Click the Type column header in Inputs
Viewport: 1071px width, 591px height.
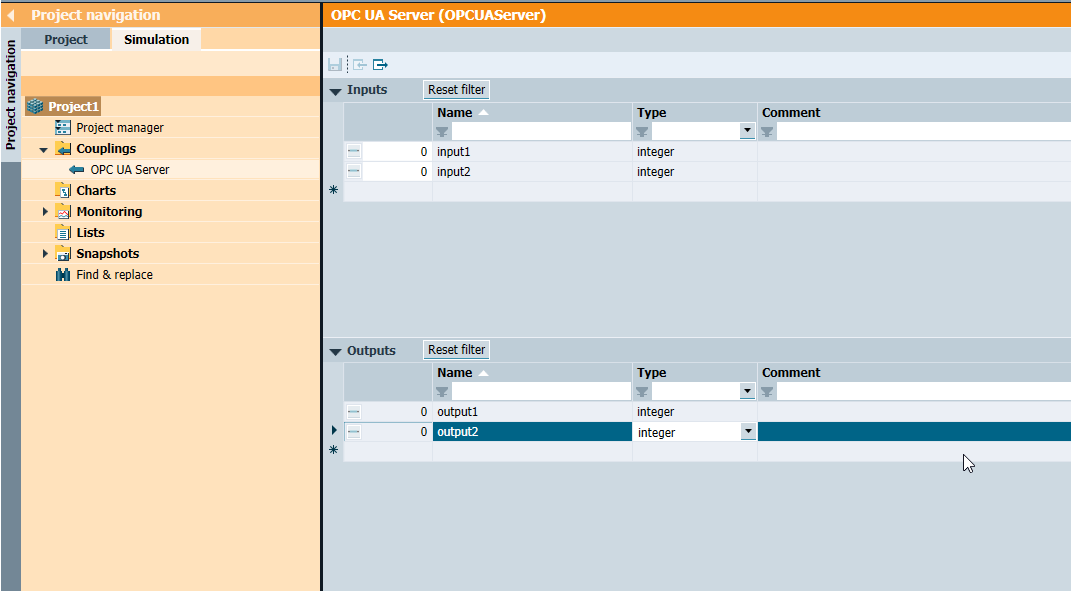[695, 113]
